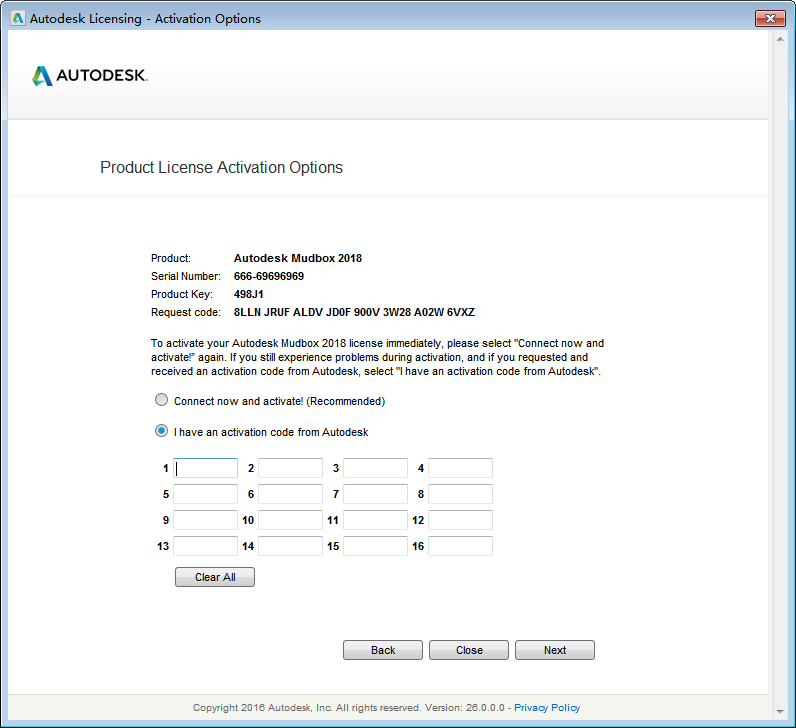
Task: Click activation code field 16
Action: click(460, 546)
